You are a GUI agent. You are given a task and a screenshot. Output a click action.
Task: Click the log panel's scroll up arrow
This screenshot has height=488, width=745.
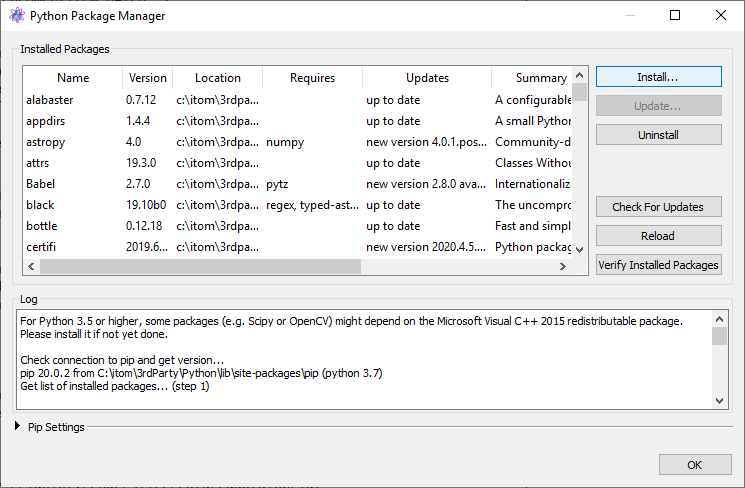pos(719,319)
